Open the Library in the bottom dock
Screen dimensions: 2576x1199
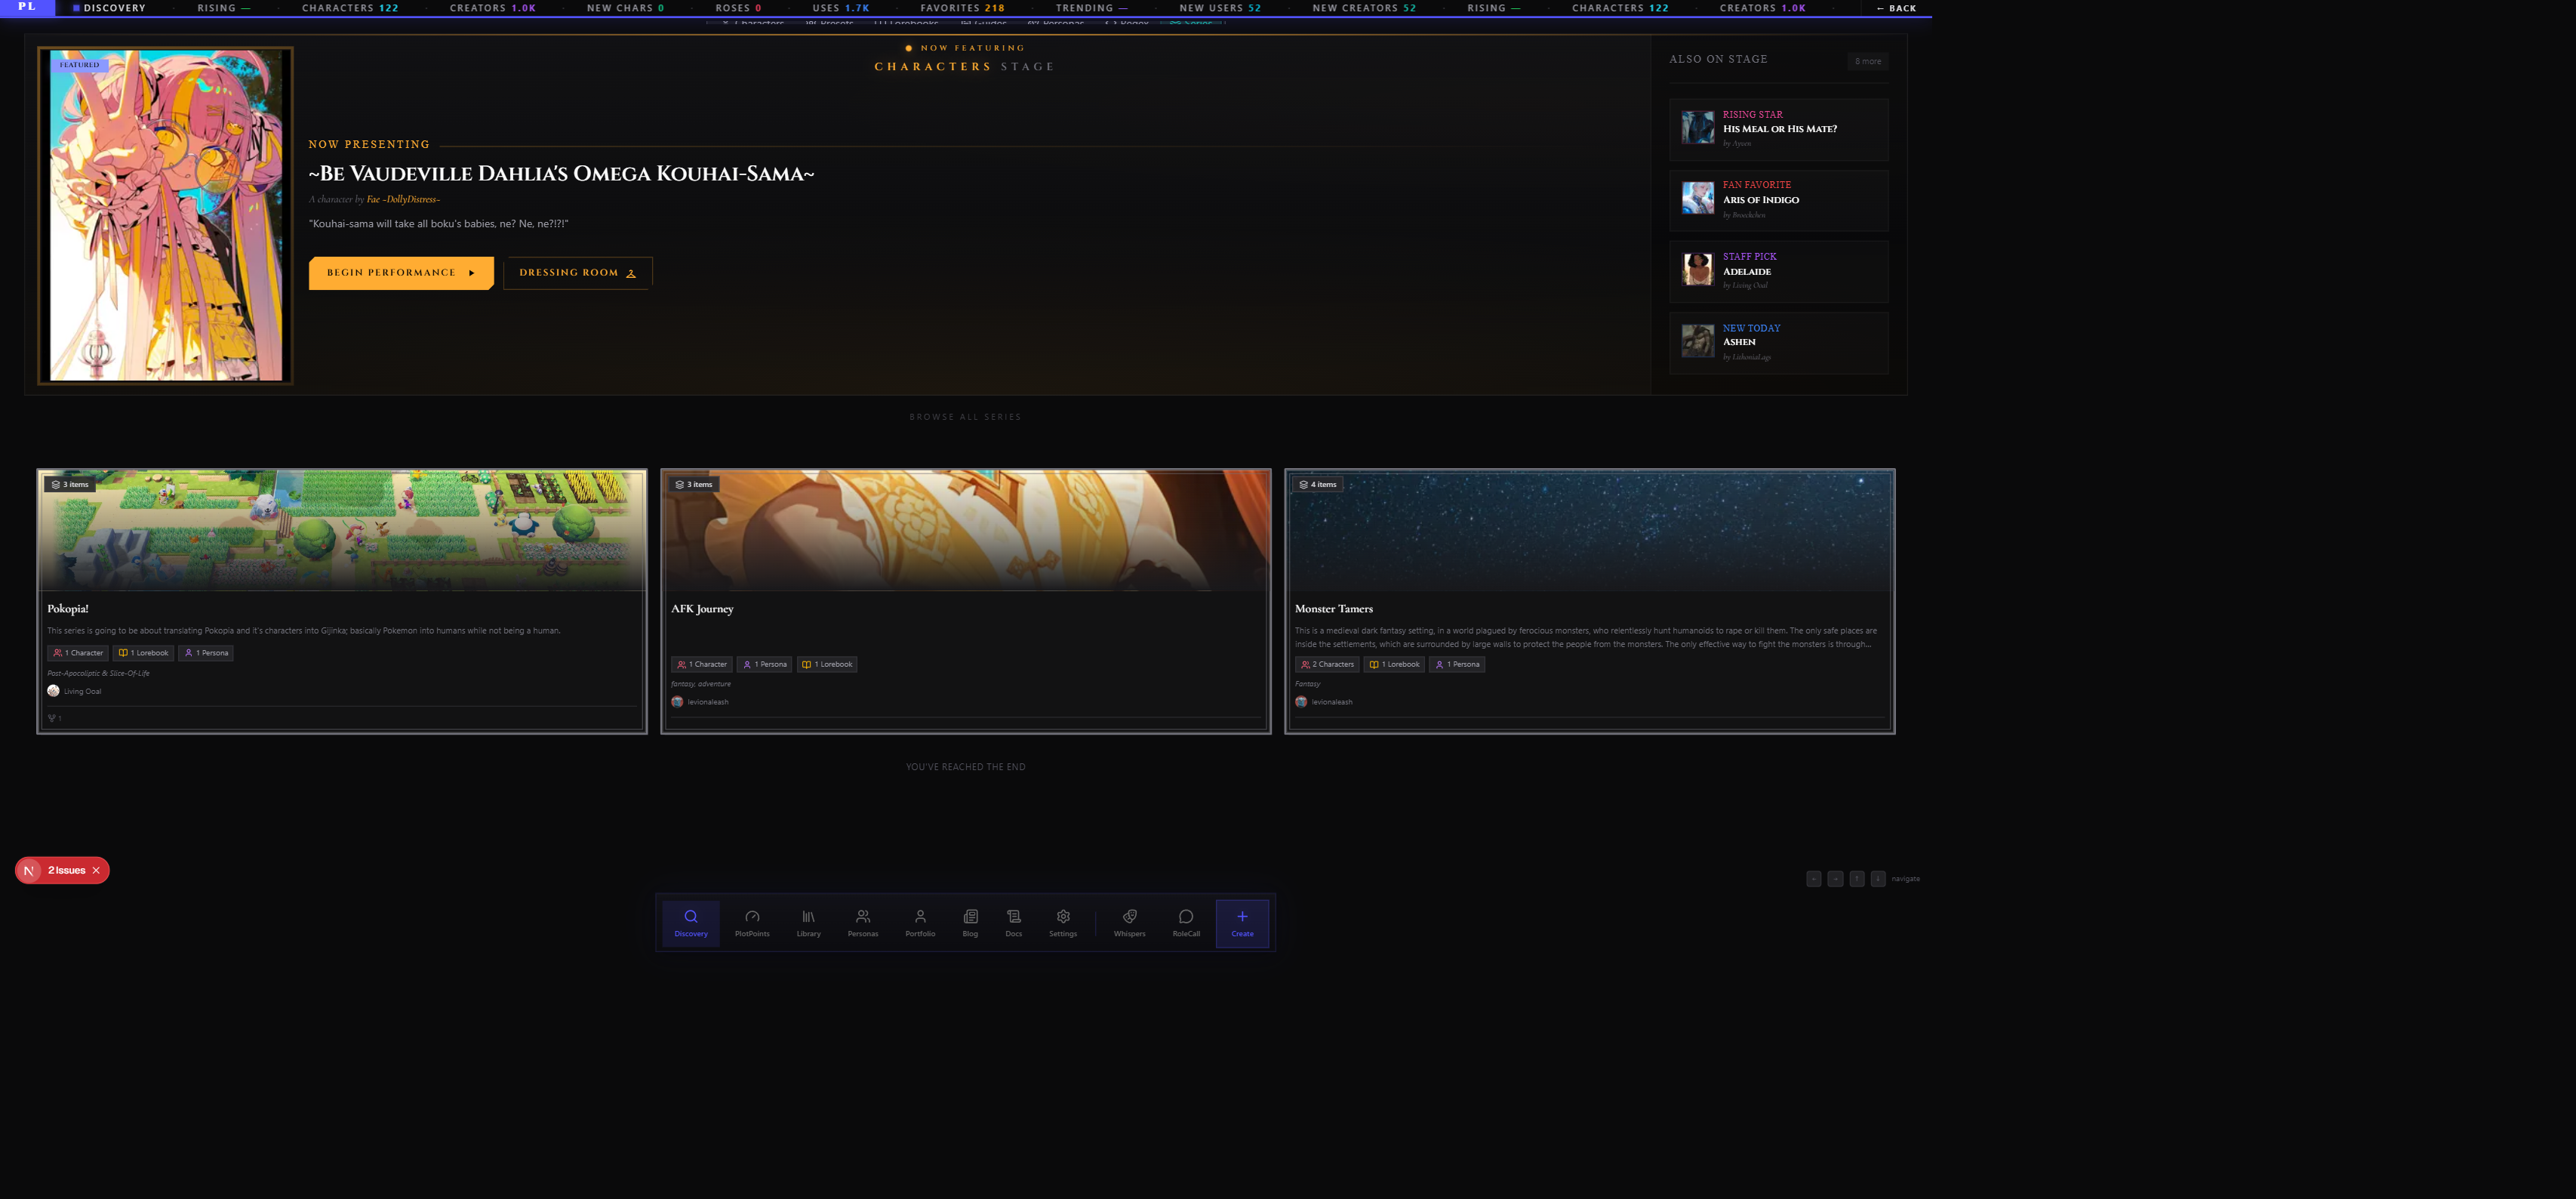tap(808, 923)
